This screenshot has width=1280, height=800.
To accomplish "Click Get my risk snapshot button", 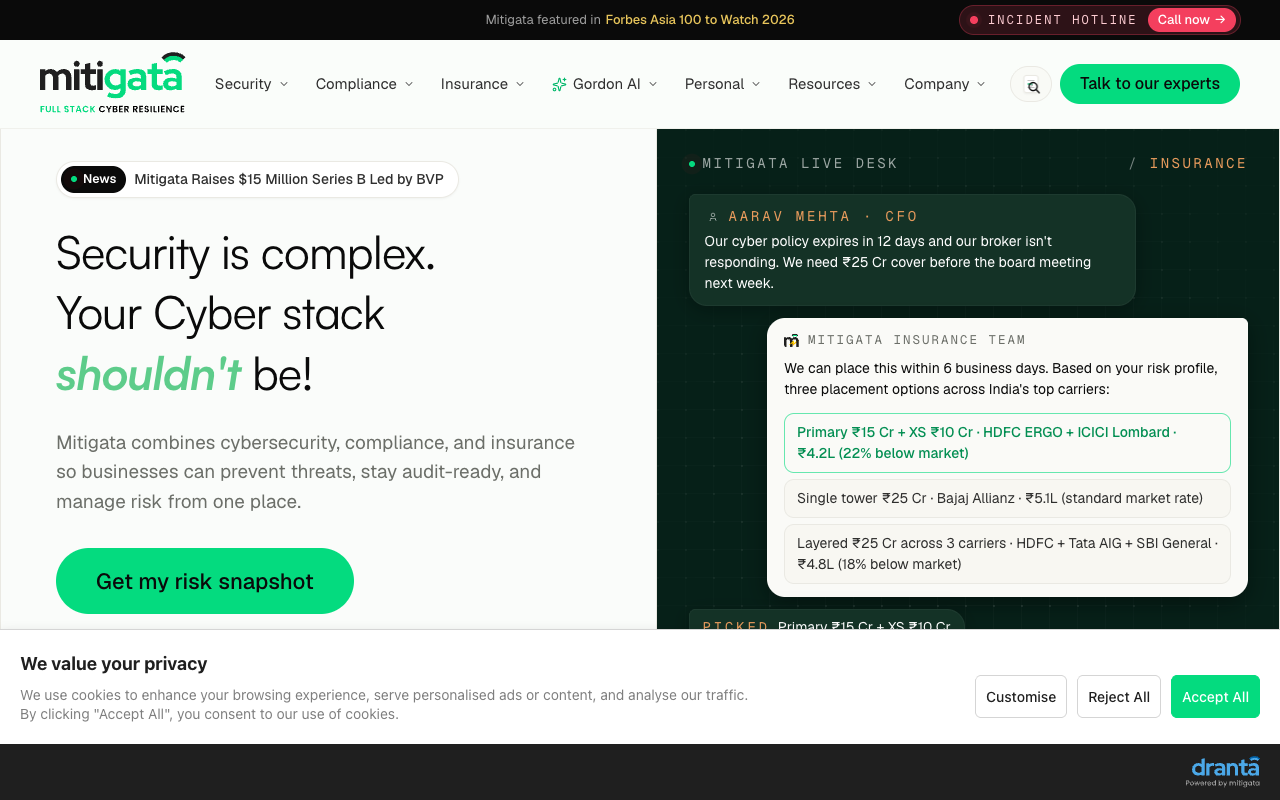I will pos(205,581).
